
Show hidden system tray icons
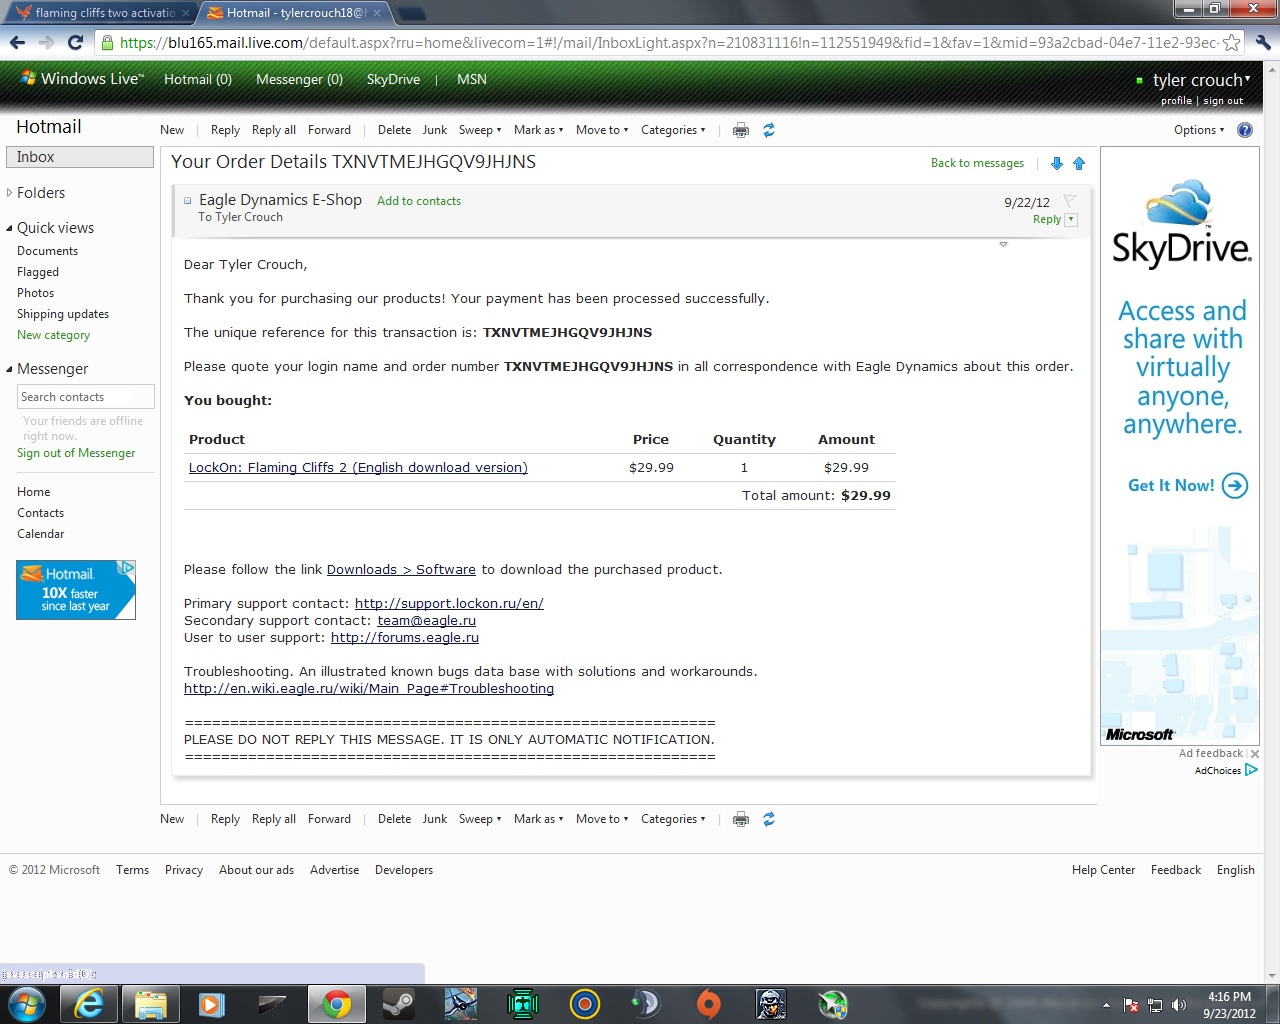click(1106, 1005)
